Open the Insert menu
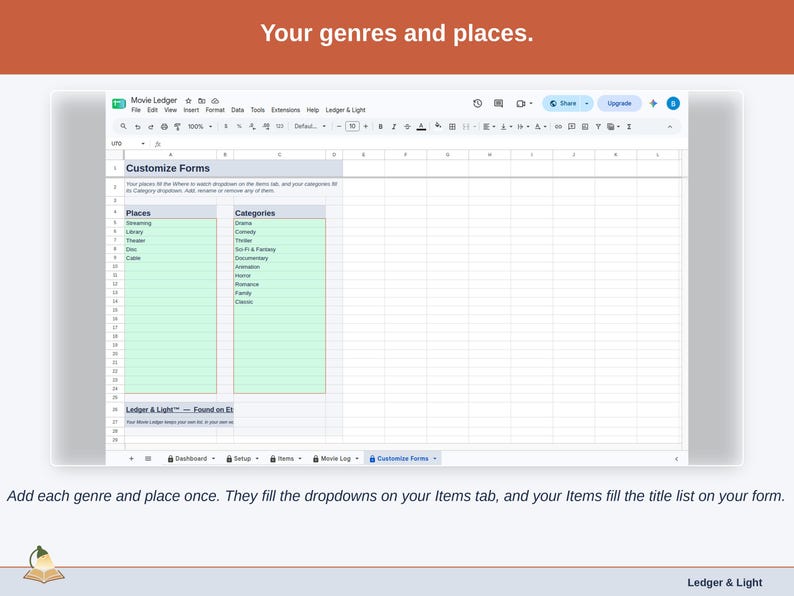Viewport: 794px width, 596px height. (x=191, y=110)
